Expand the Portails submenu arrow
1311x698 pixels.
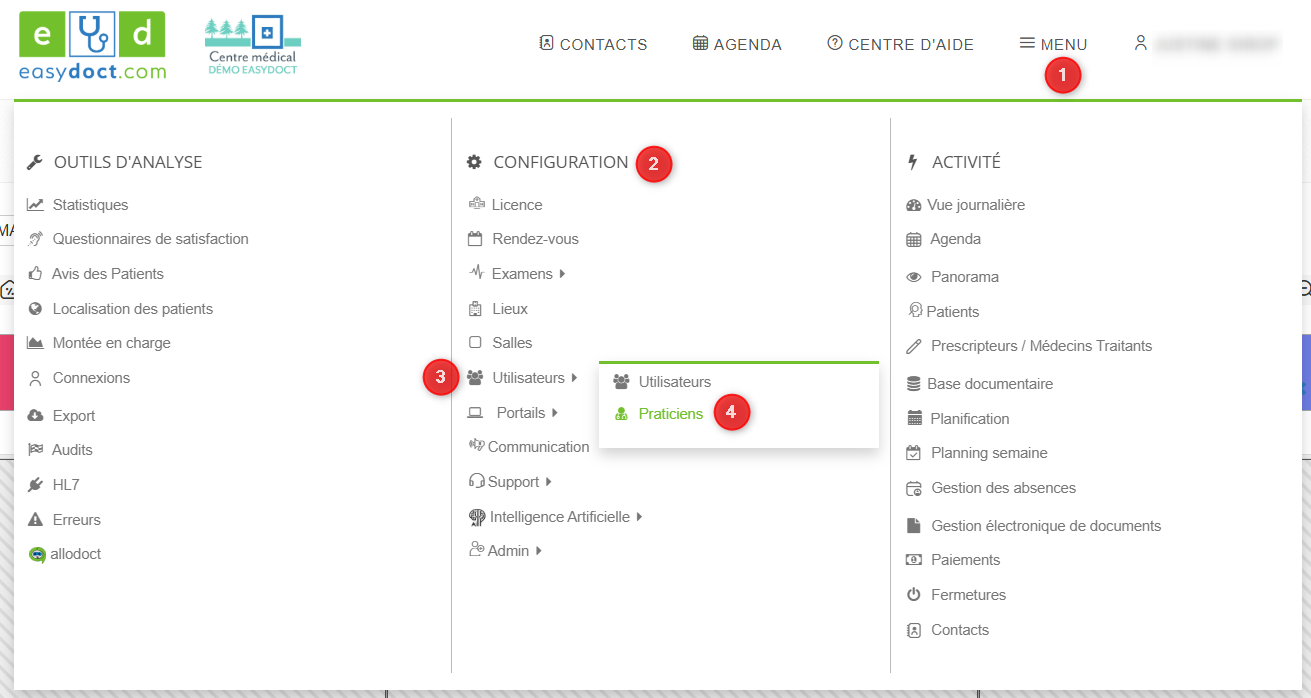(554, 413)
